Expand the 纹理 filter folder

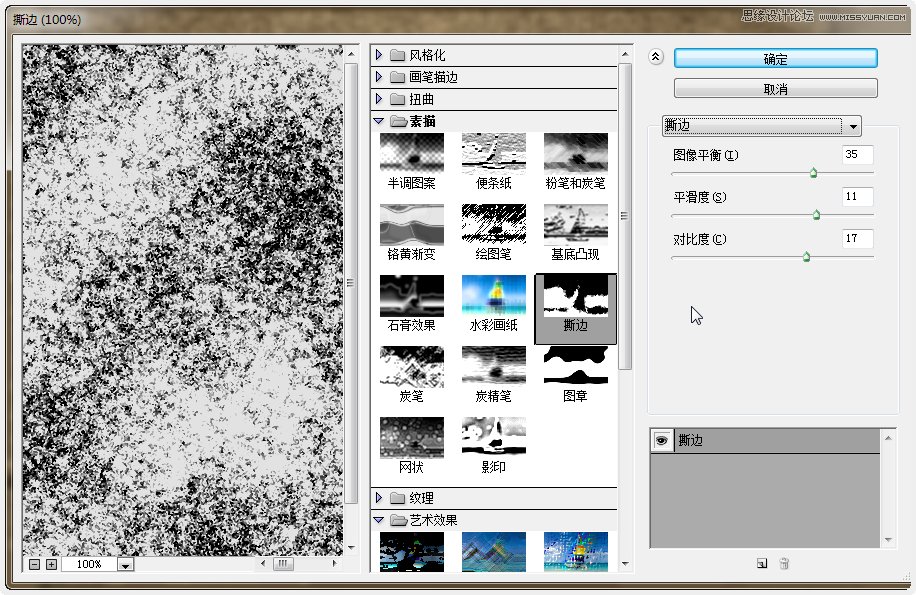coord(379,497)
